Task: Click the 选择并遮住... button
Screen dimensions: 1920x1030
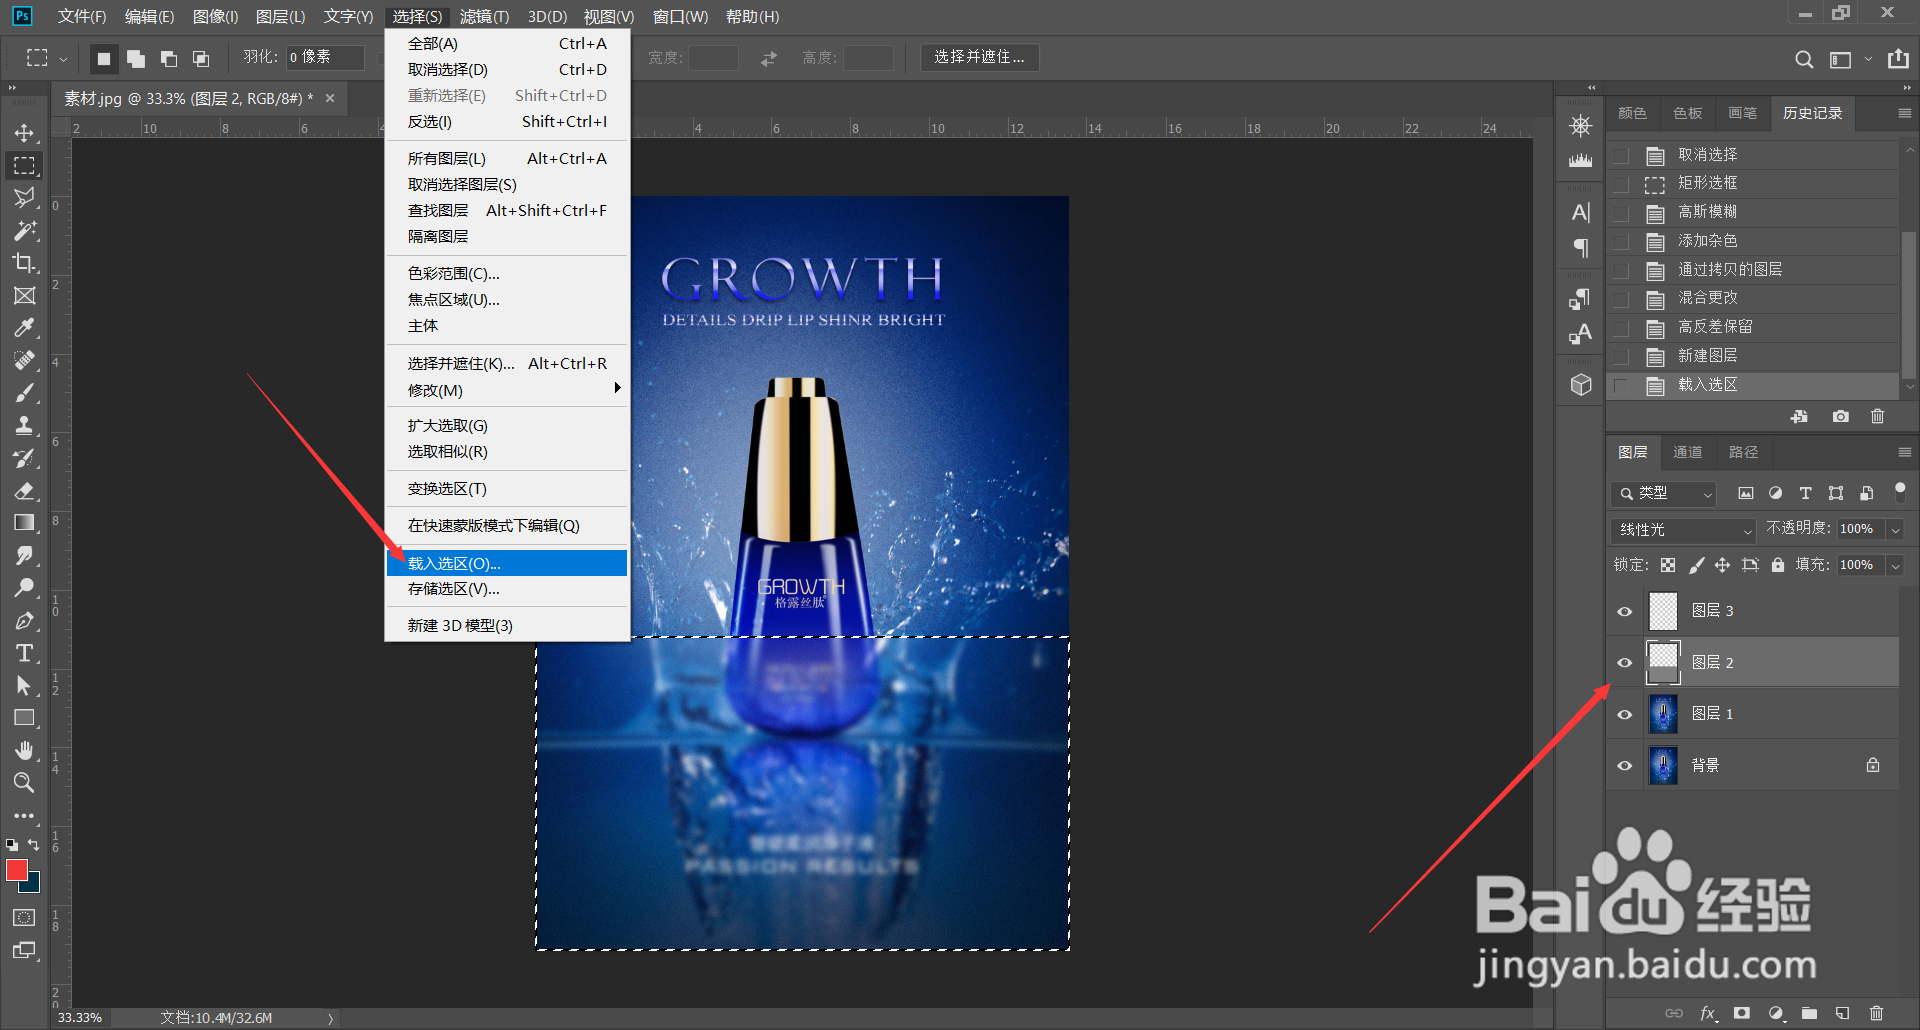Action: (979, 57)
